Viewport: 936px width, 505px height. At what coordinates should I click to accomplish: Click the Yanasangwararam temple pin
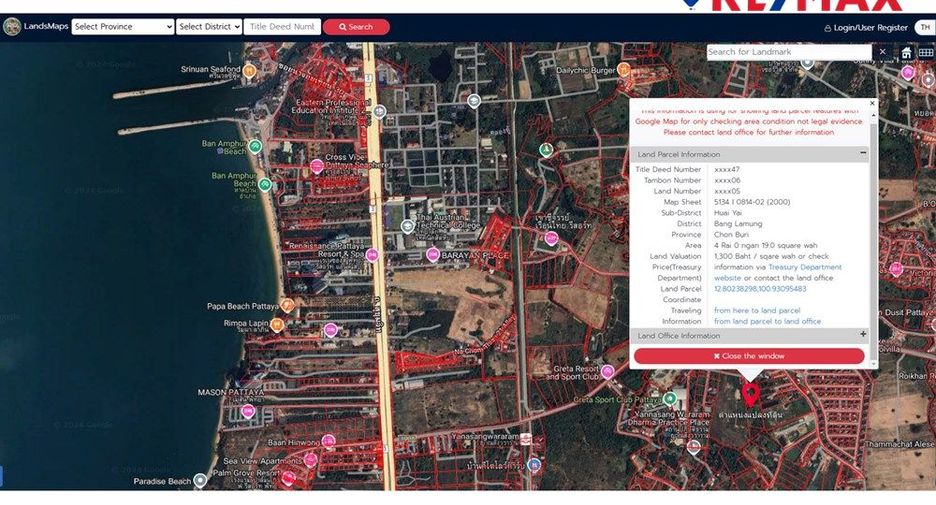coord(526,440)
